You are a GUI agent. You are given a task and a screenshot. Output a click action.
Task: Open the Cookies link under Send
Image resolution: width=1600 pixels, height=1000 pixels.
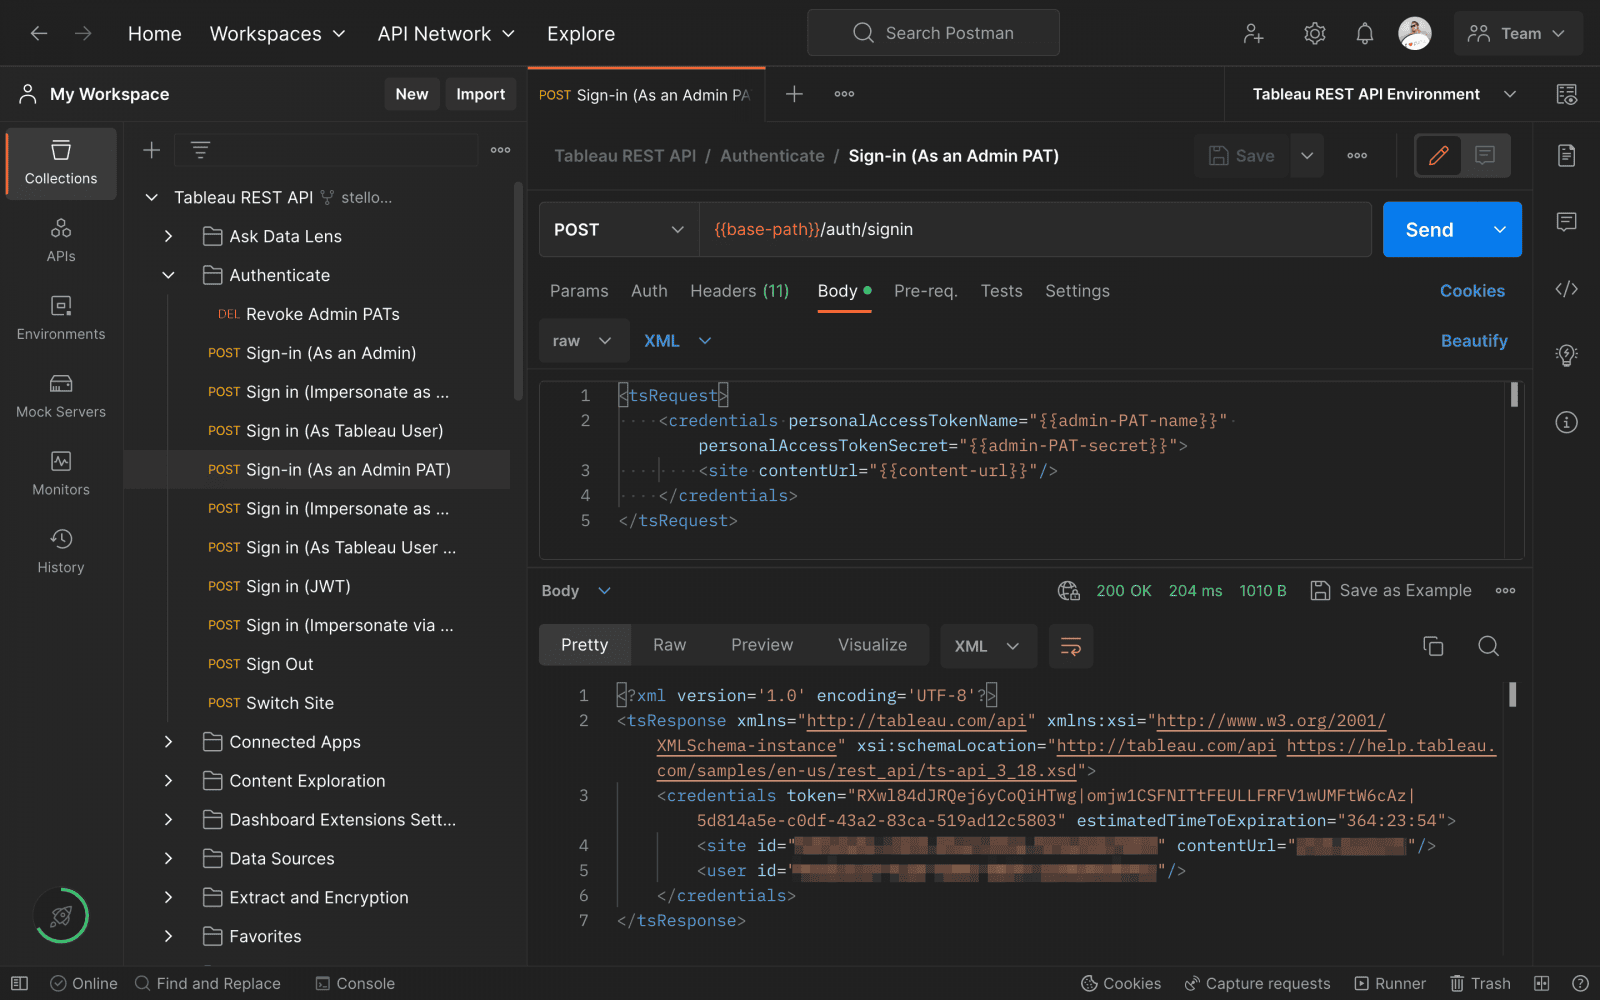(x=1472, y=291)
